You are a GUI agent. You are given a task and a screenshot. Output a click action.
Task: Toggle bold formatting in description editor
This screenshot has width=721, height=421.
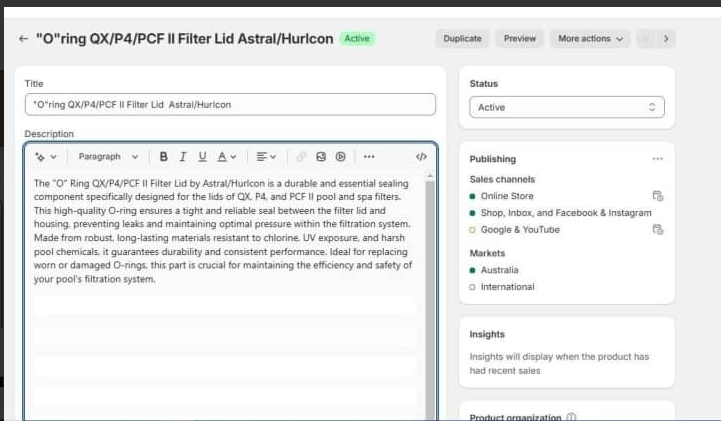163,157
